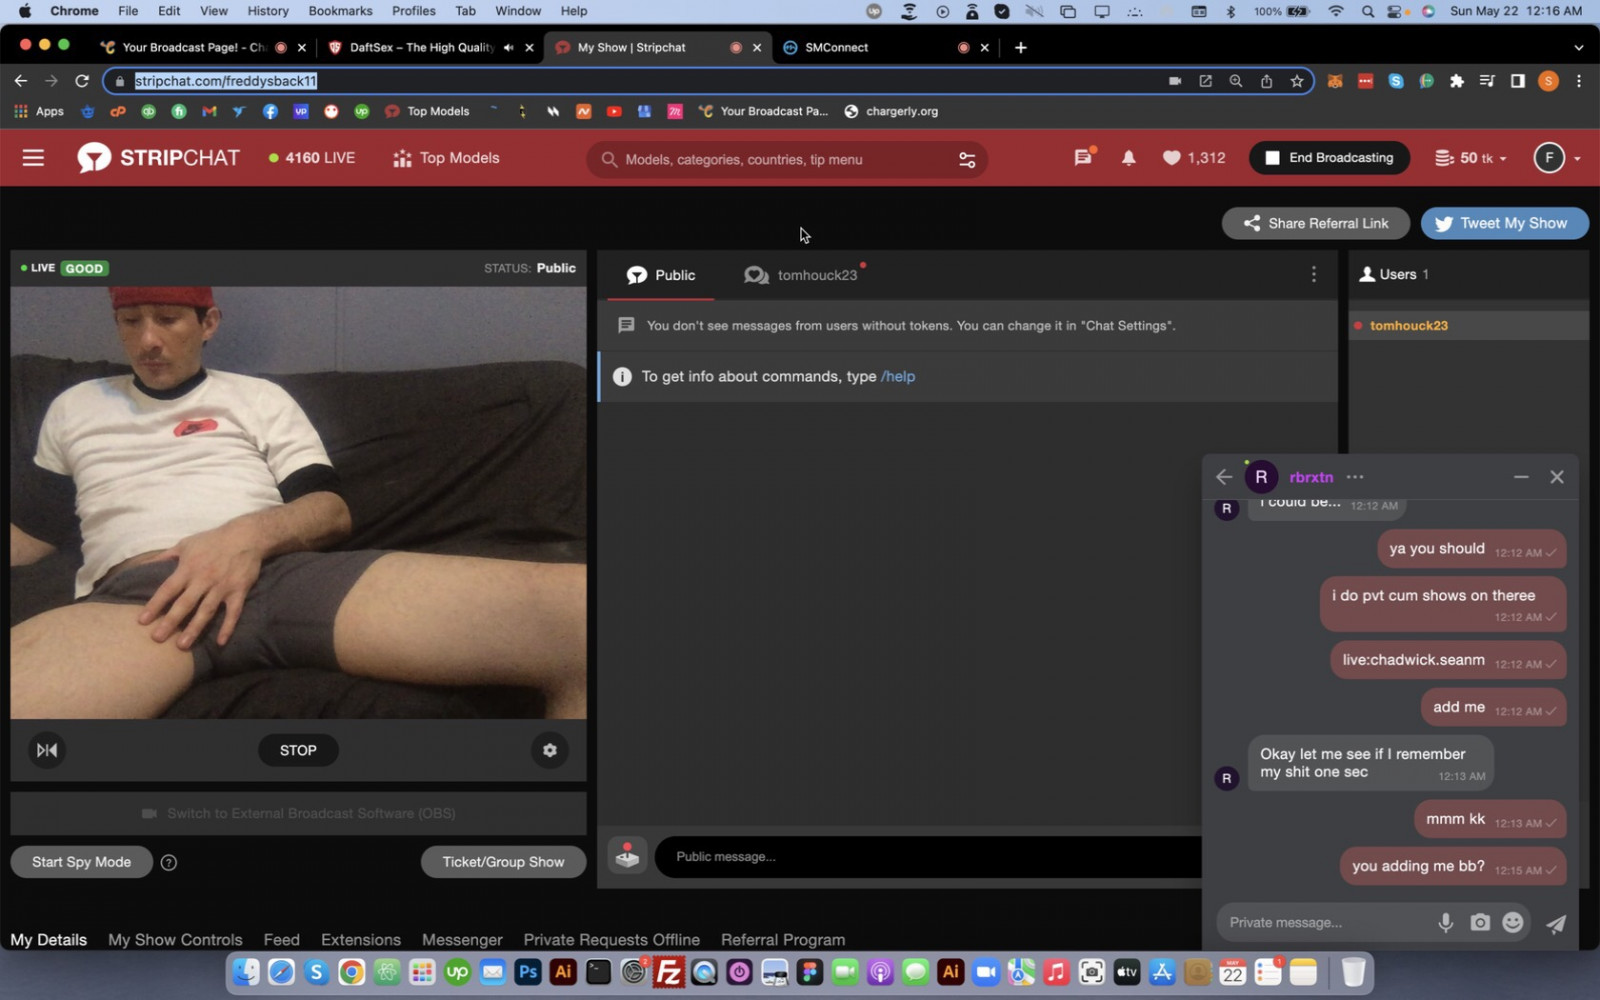Start Spy Mode
This screenshot has height=1000, width=1600.
pos(81,862)
